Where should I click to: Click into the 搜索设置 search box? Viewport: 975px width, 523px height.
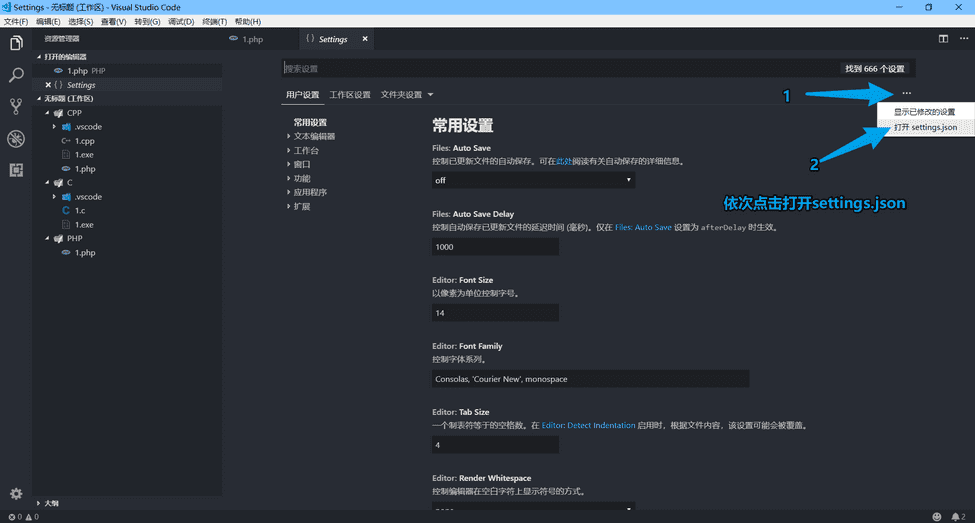tap(560, 69)
